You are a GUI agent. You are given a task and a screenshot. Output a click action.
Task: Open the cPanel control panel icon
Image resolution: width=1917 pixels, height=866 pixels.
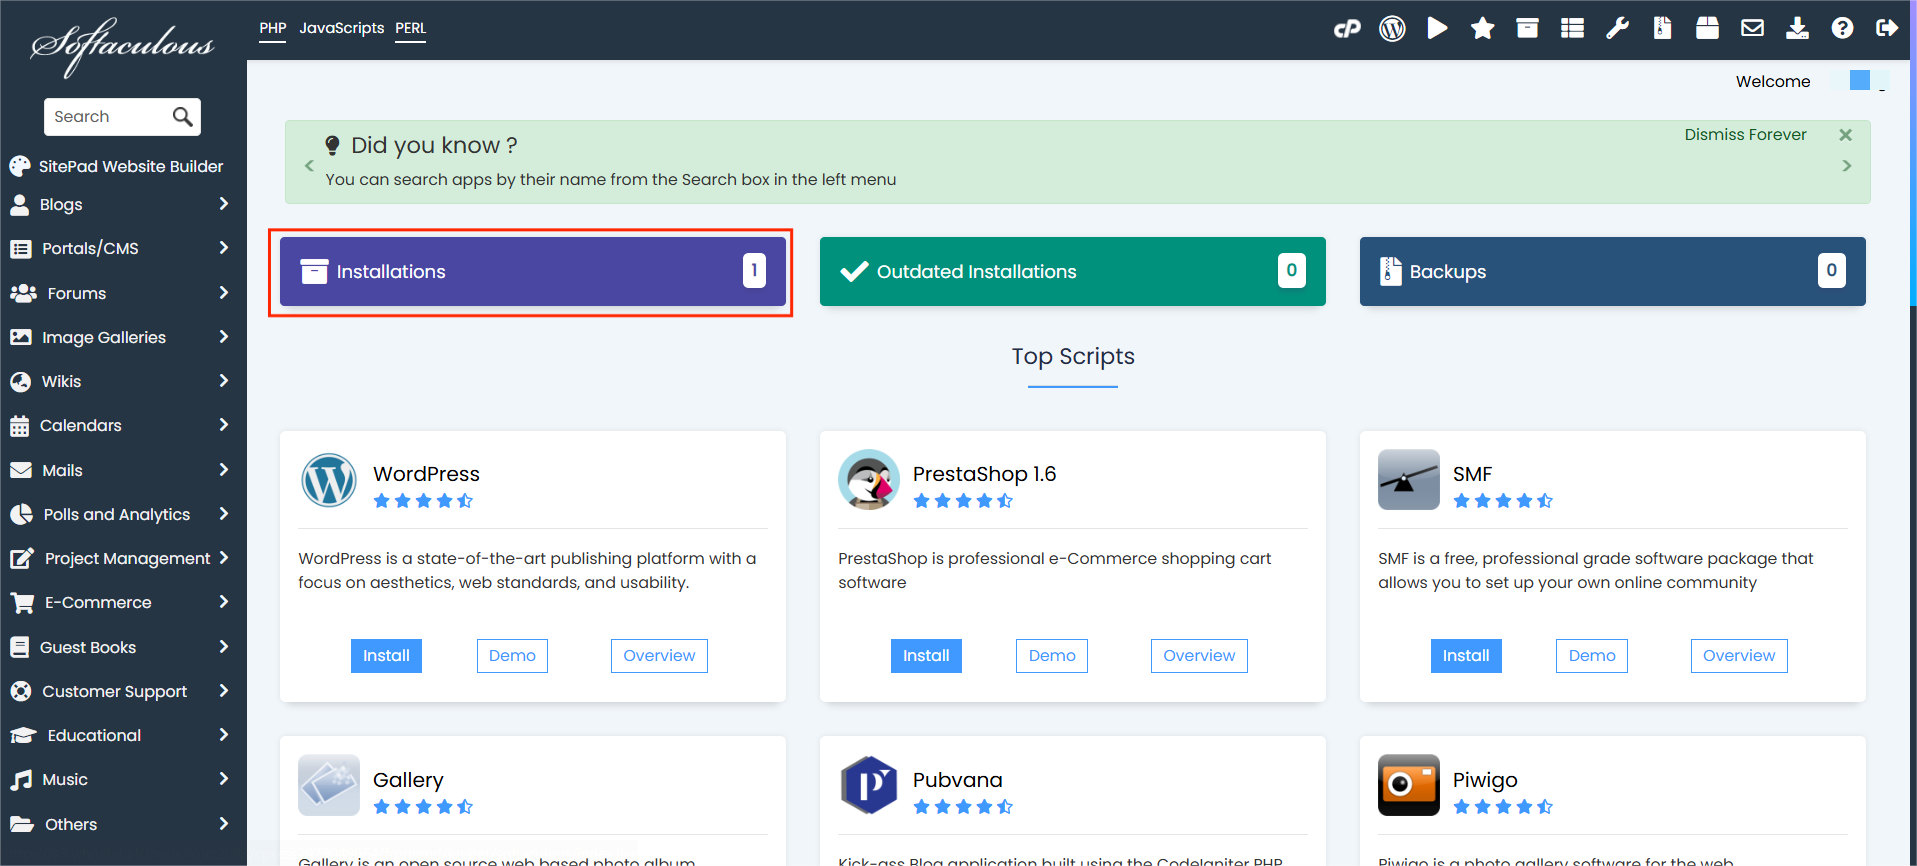click(x=1347, y=29)
